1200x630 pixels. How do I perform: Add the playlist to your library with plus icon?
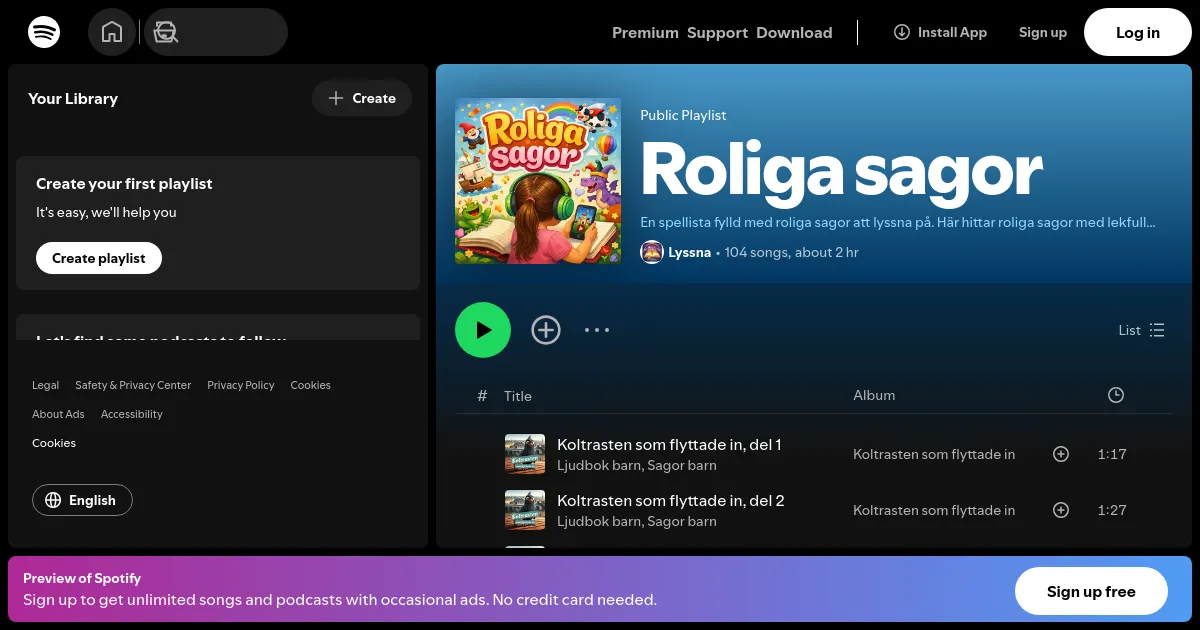point(546,330)
